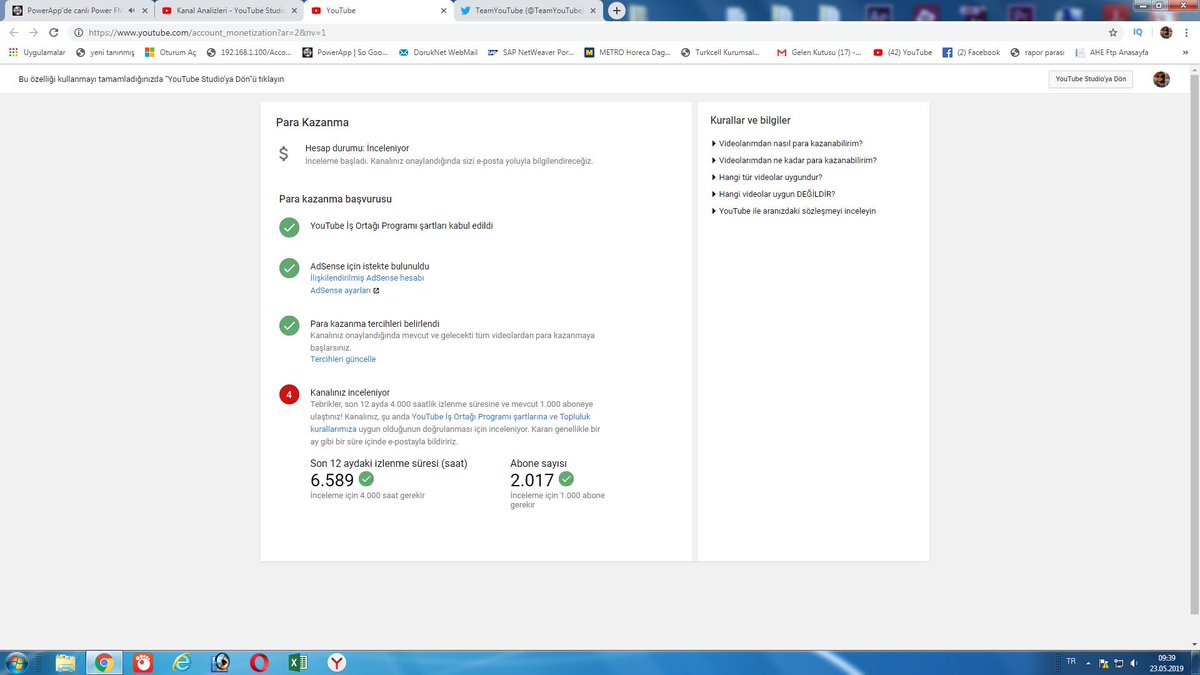This screenshot has width=1200, height=675.
Task: Click the 'Para Kazanma' heading
Action: tap(312, 122)
